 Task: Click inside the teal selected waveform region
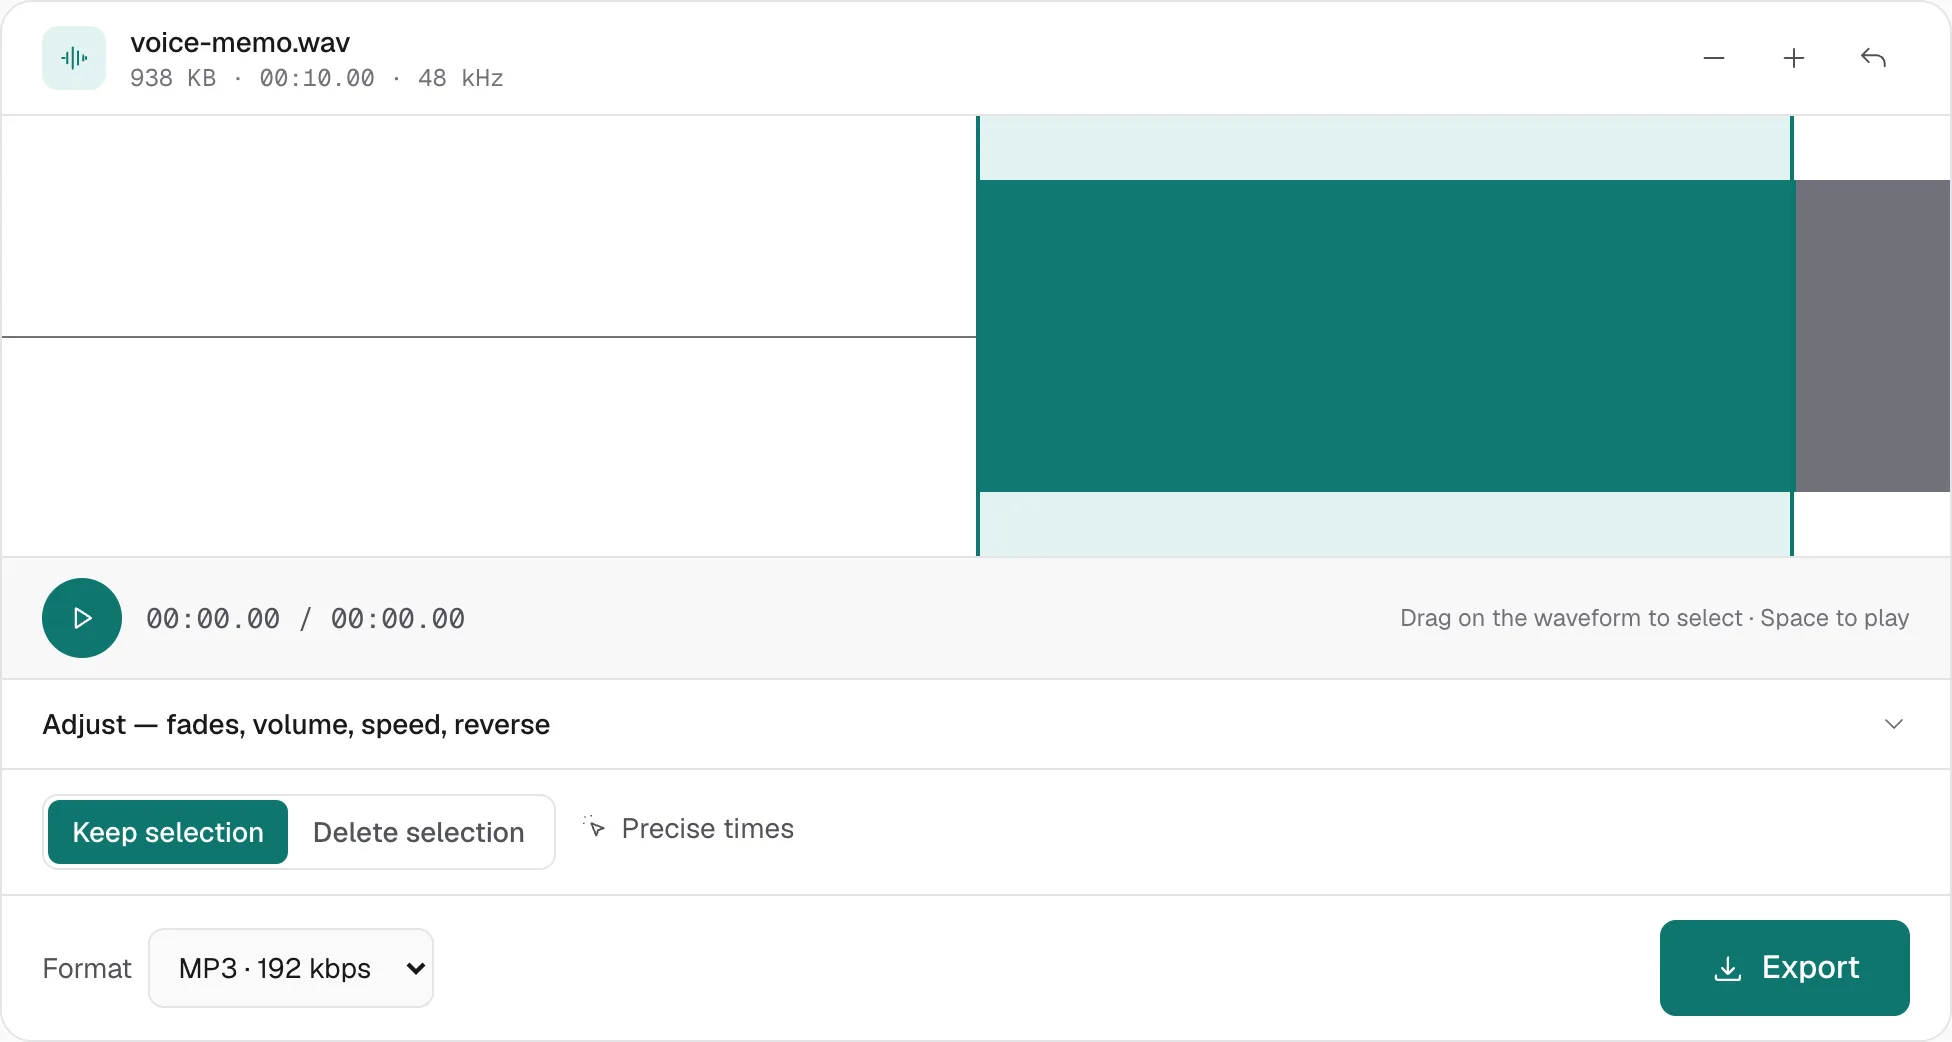[1385, 336]
